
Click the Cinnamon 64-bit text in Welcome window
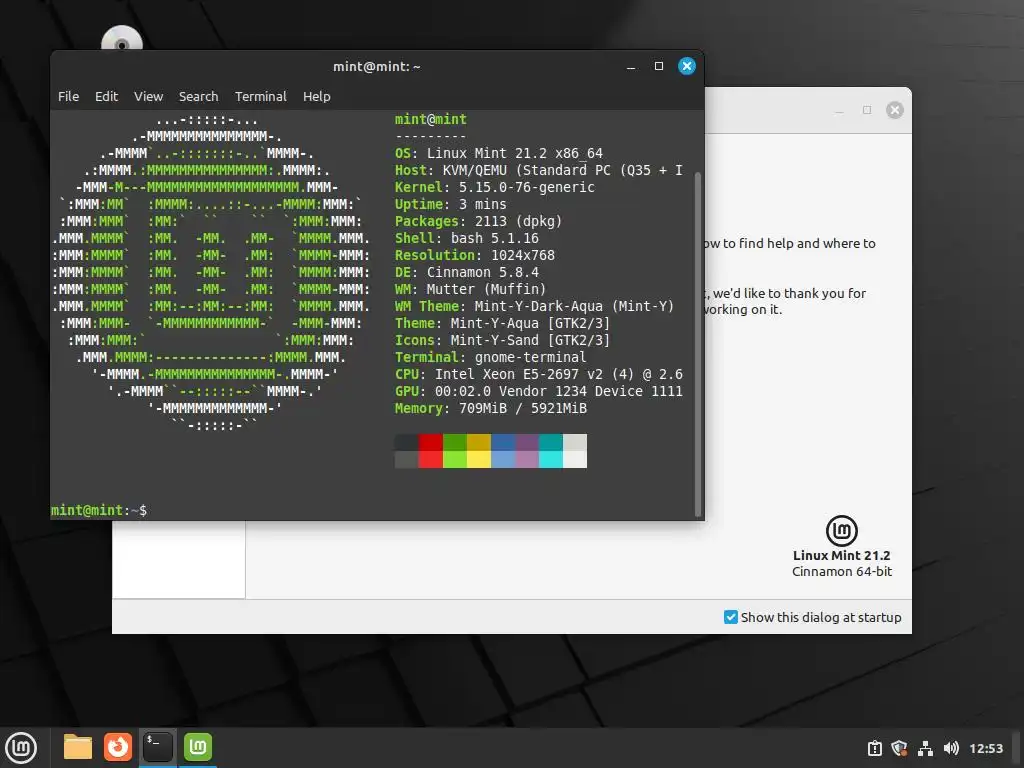pos(842,571)
